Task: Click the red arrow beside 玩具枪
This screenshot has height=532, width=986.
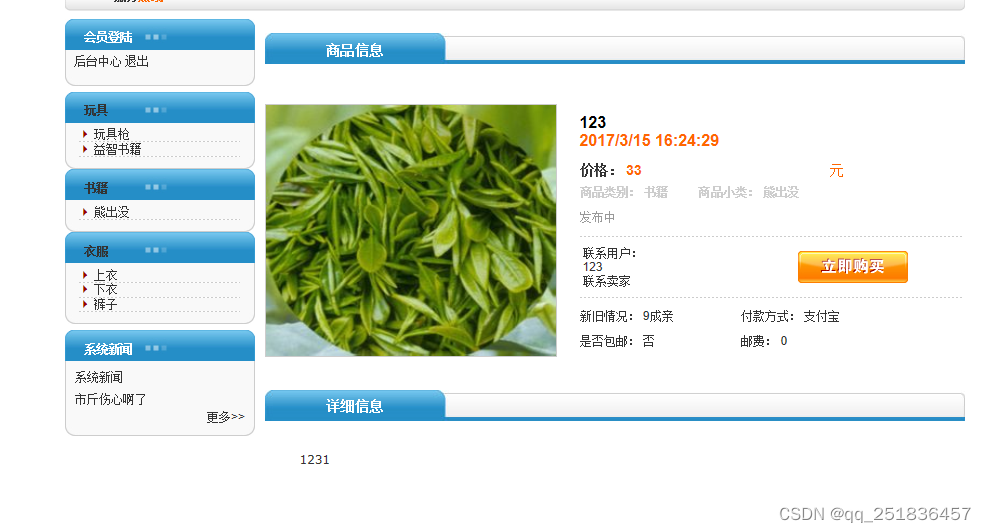Action: pos(85,134)
